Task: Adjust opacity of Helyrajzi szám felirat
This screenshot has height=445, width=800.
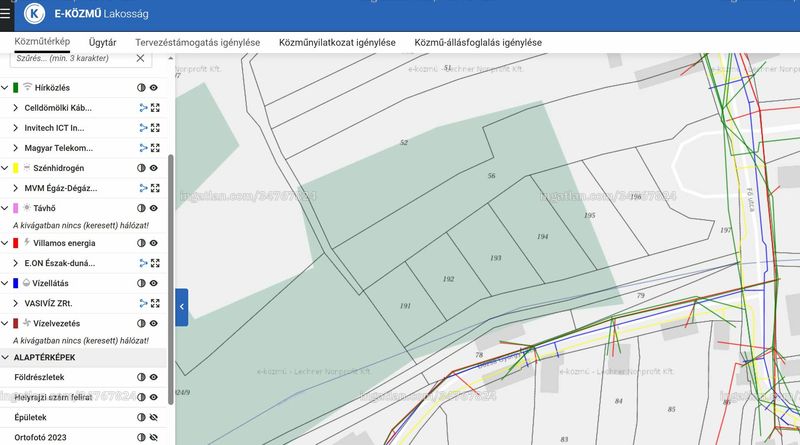Action: tap(141, 397)
